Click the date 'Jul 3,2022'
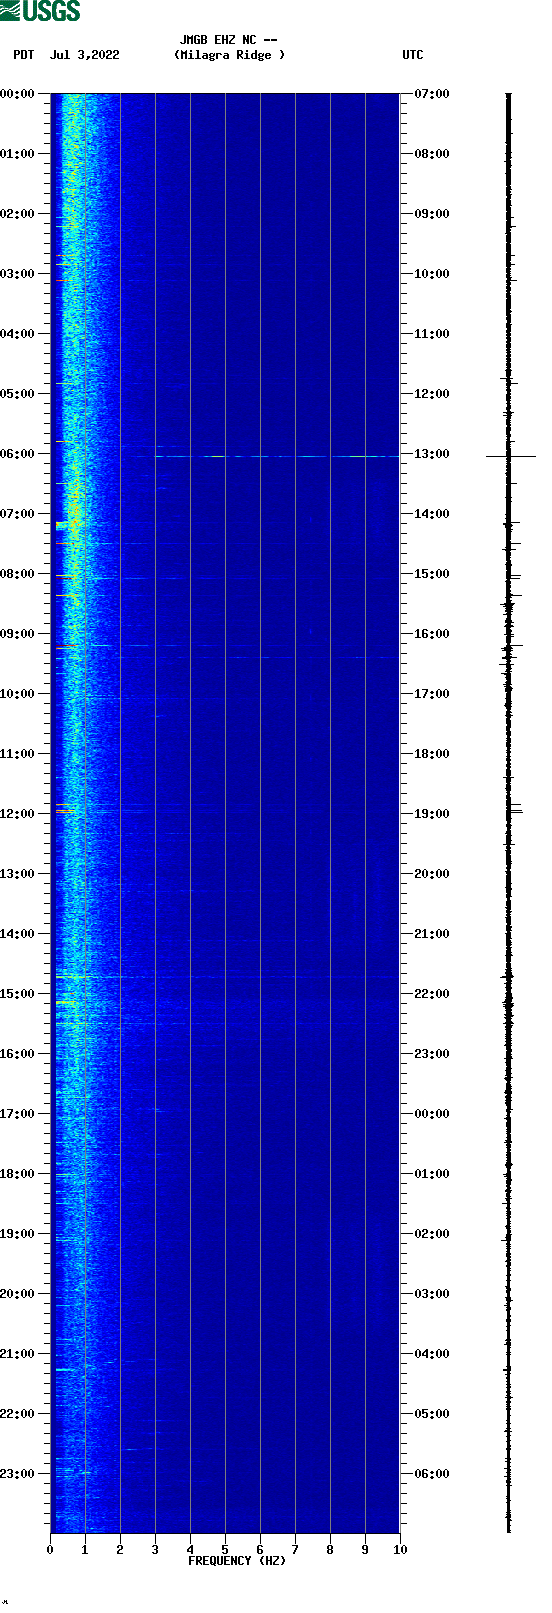Image resolution: width=552 pixels, height=1613 pixels. pos(85,55)
